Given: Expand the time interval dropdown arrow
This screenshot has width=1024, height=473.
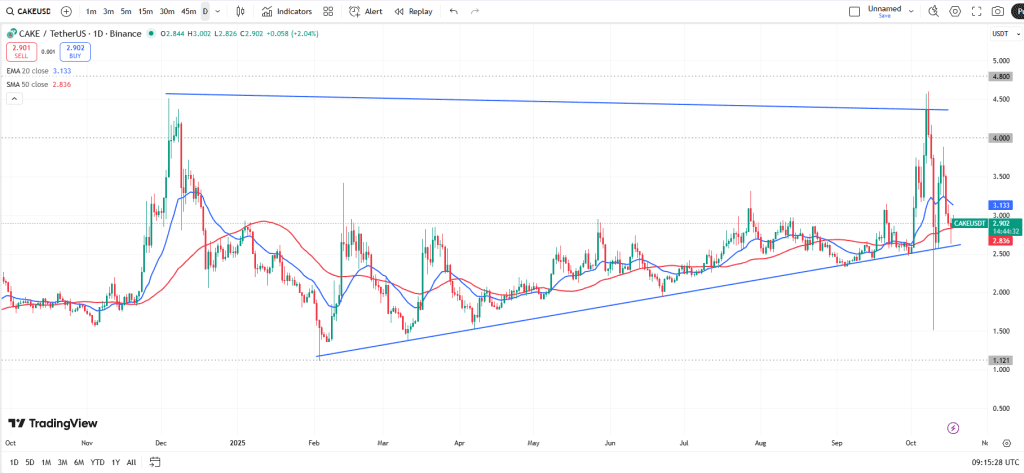Looking at the screenshot, I should (x=217, y=11).
